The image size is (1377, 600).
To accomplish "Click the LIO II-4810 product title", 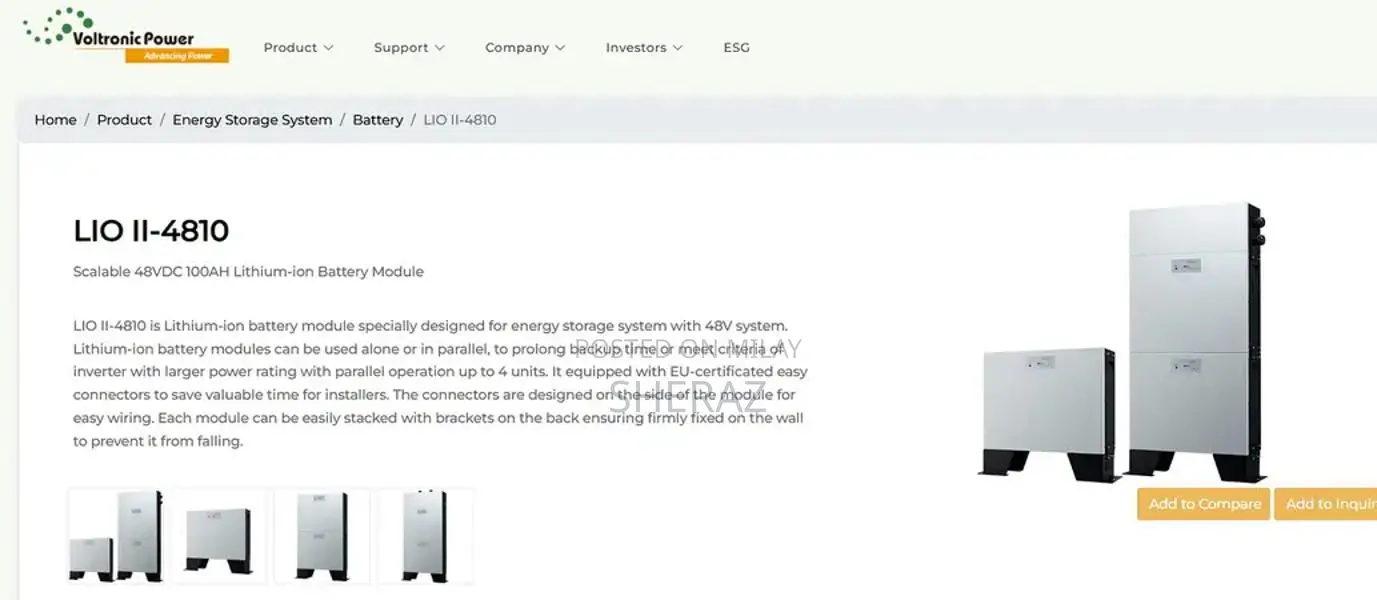I will (x=151, y=230).
